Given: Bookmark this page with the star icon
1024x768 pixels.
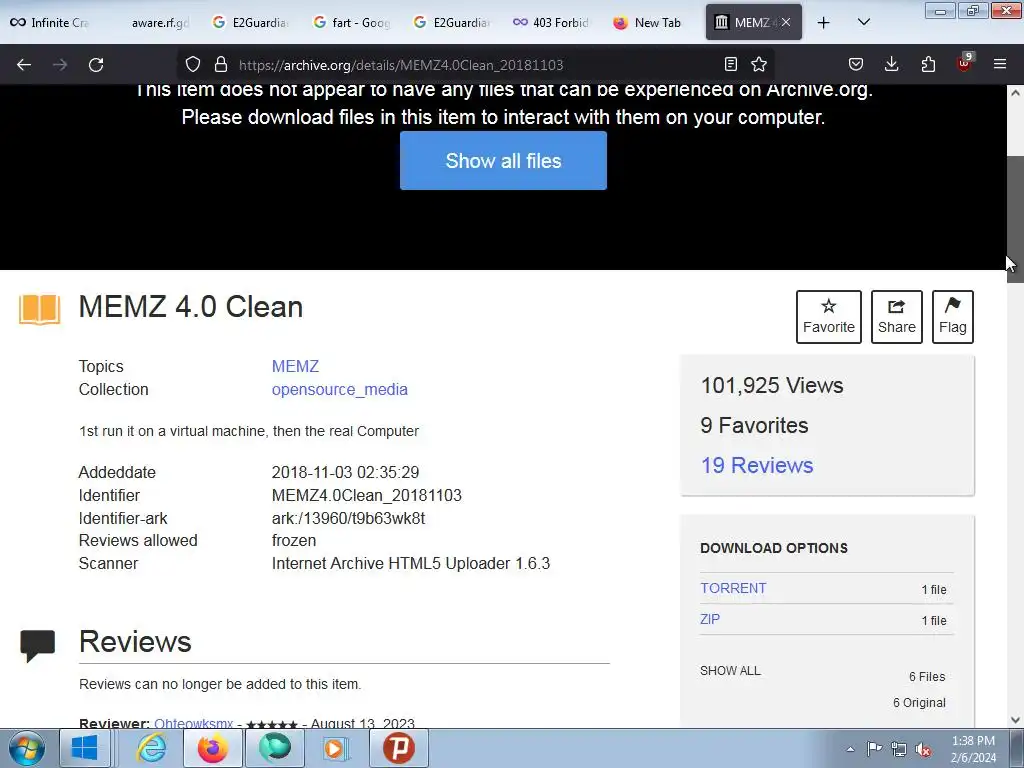Looking at the screenshot, I should (x=759, y=65).
